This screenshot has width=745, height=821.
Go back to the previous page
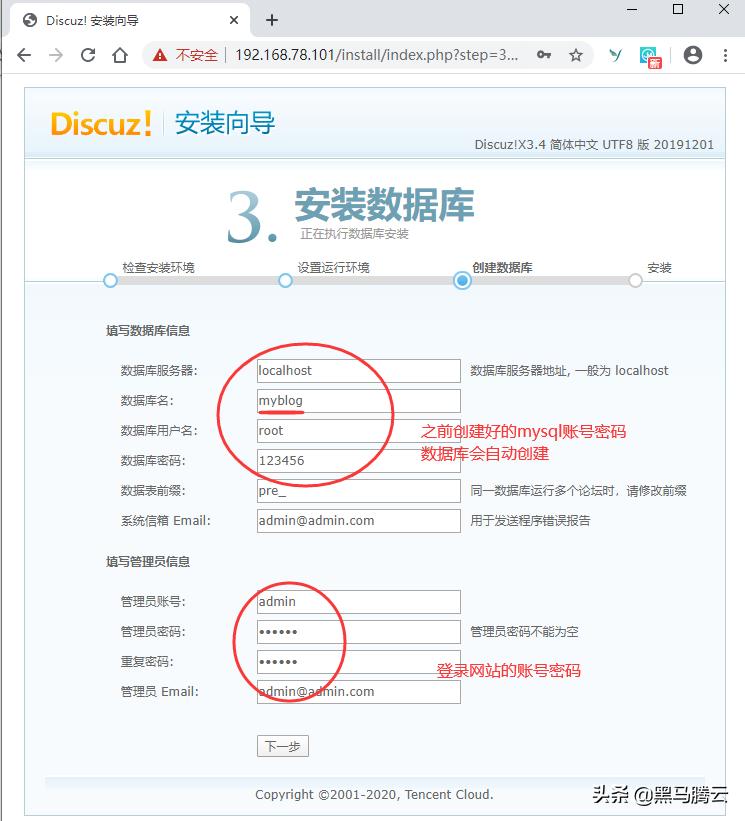[x=24, y=55]
